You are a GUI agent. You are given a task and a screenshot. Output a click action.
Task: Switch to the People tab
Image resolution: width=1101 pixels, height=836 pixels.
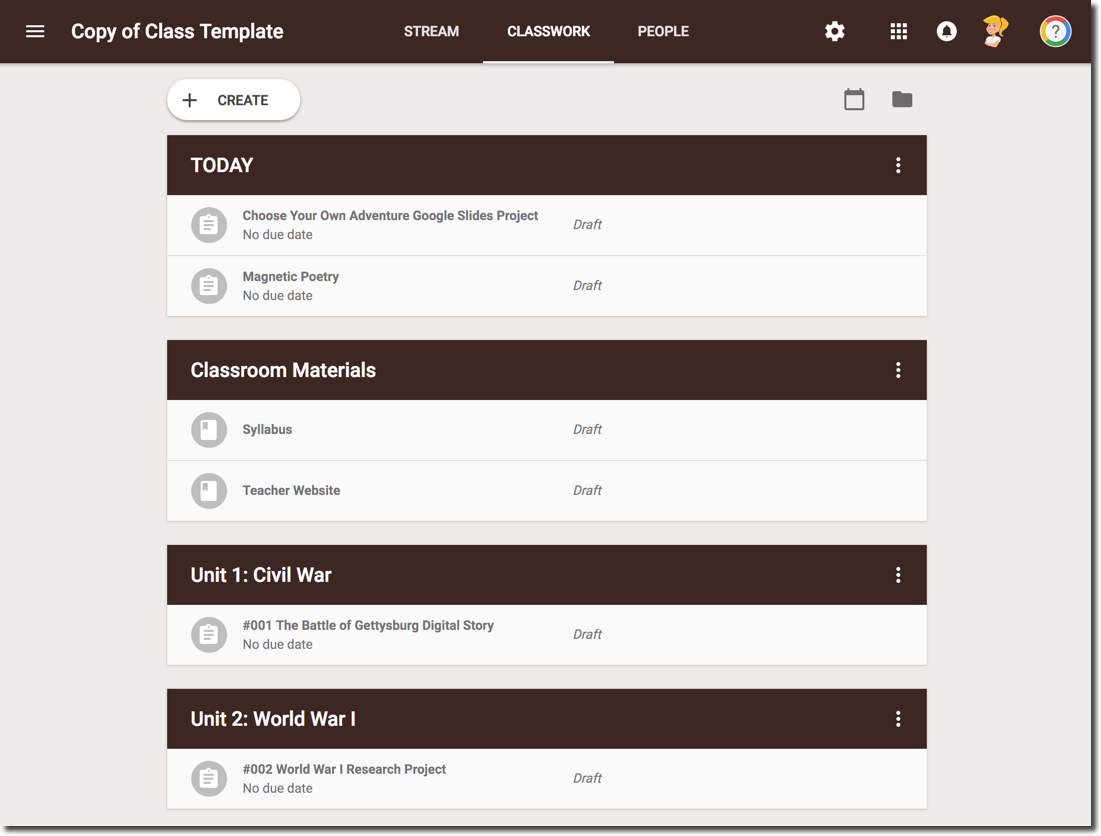[663, 32]
